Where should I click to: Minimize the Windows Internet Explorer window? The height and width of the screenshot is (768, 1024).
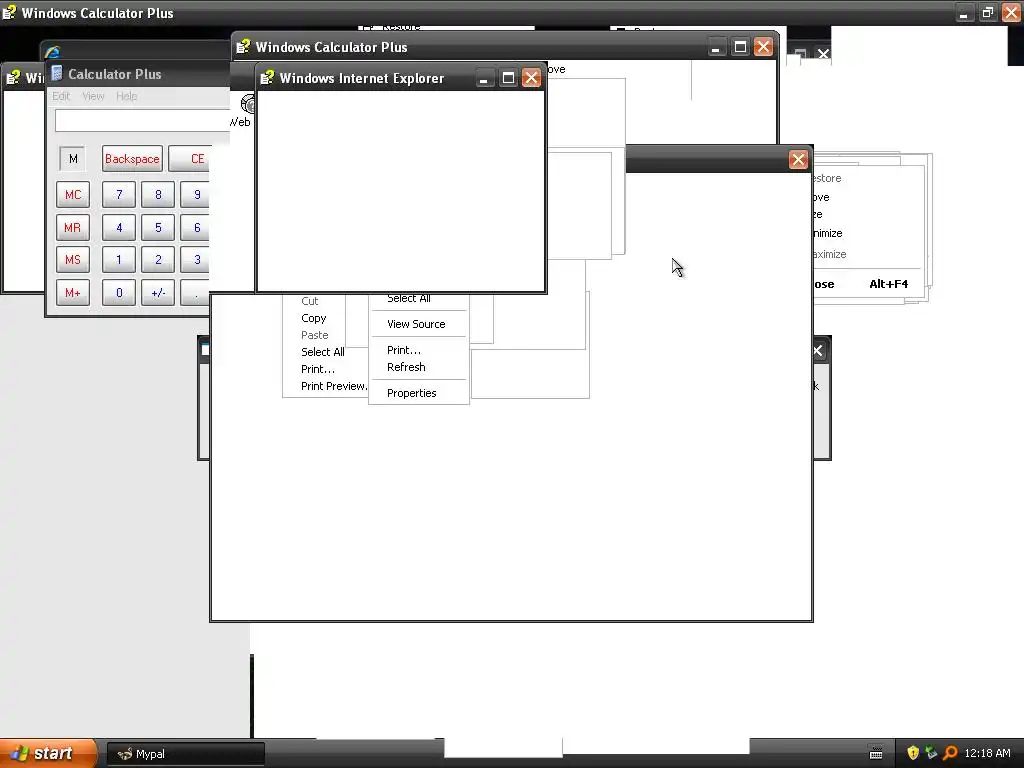point(484,78)
